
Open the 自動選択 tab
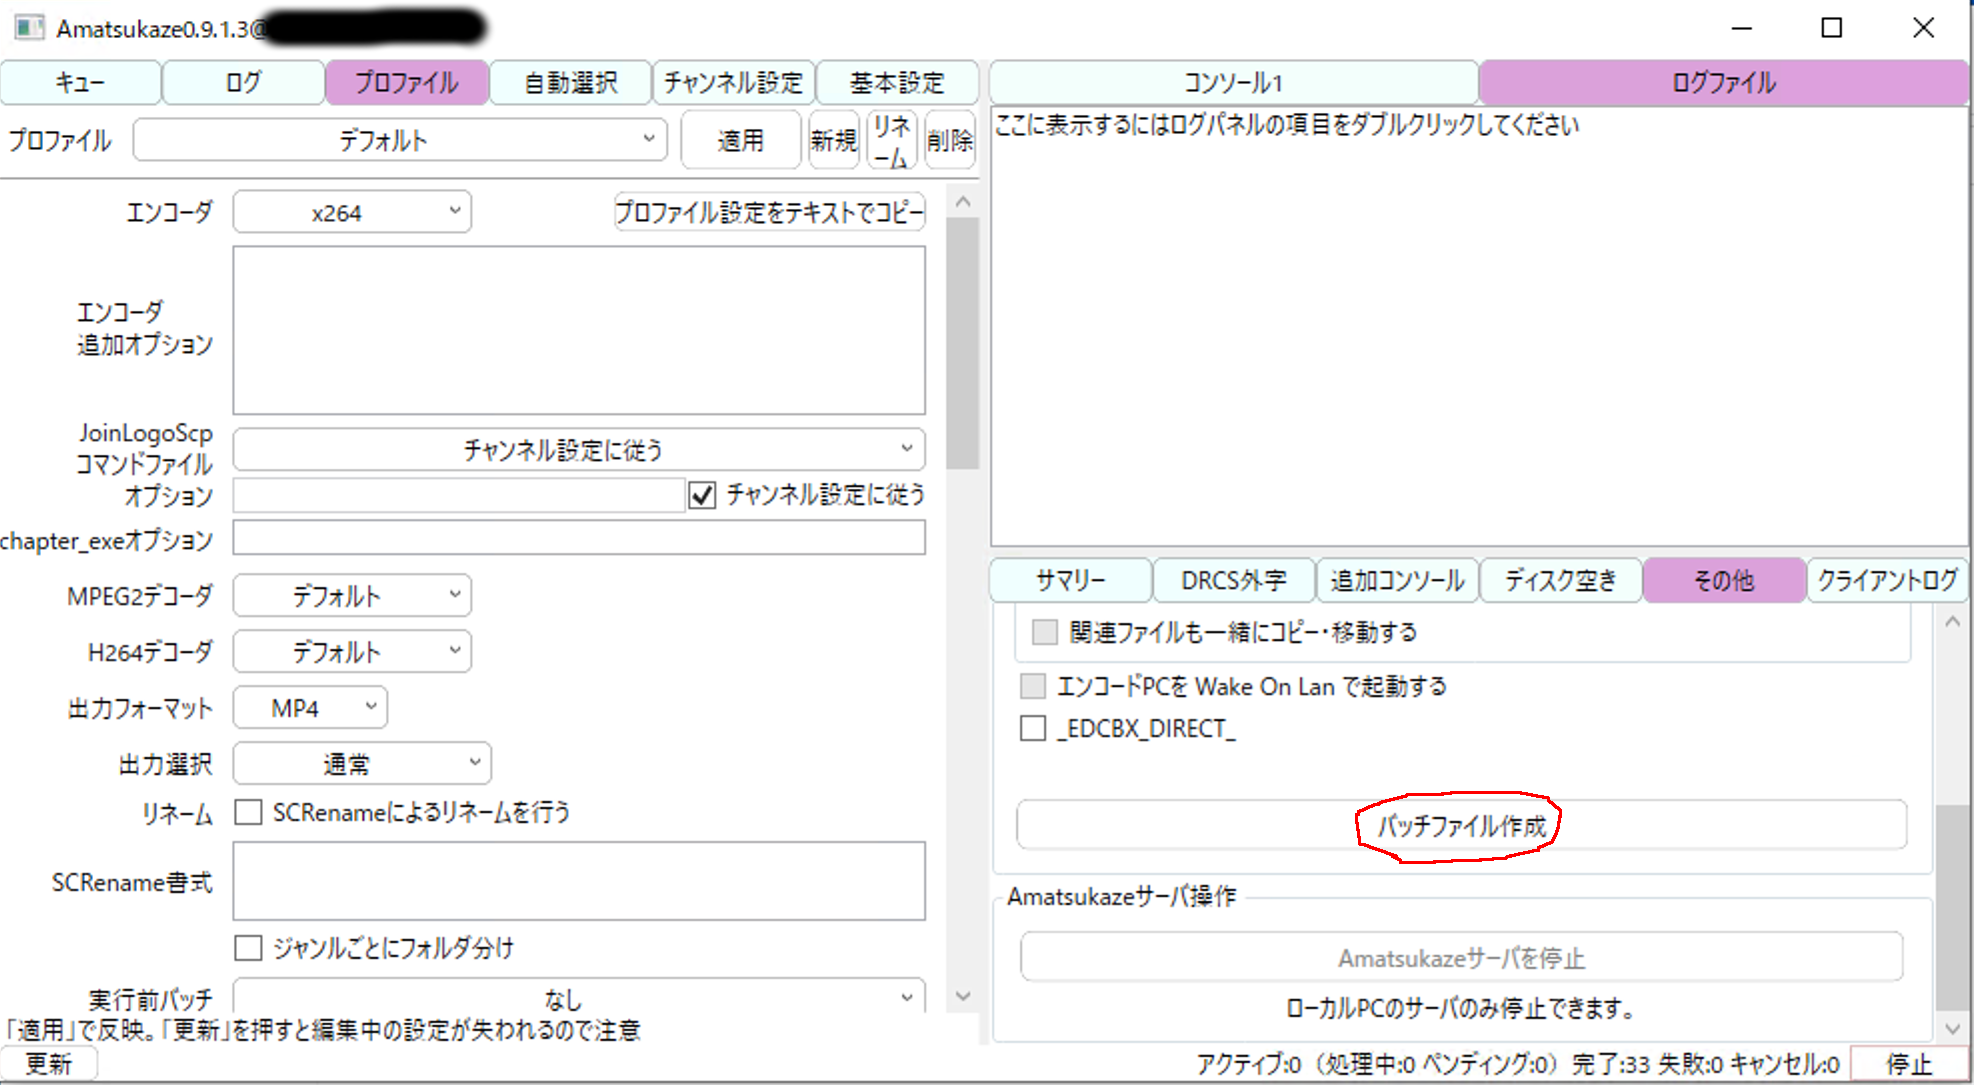[x=570, y=83]
